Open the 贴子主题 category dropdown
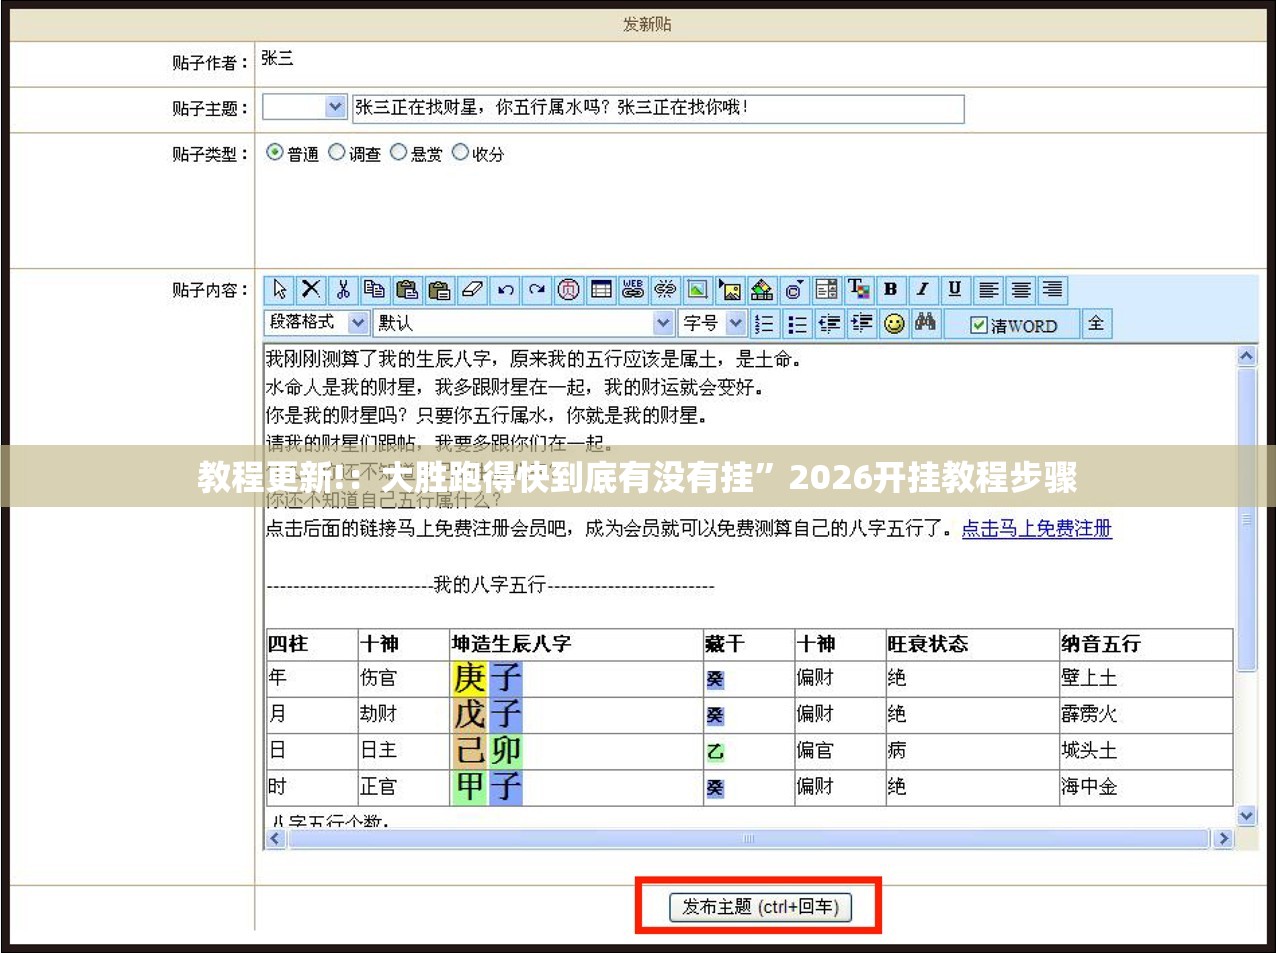 pyautogui.click(x=304, y=107)
